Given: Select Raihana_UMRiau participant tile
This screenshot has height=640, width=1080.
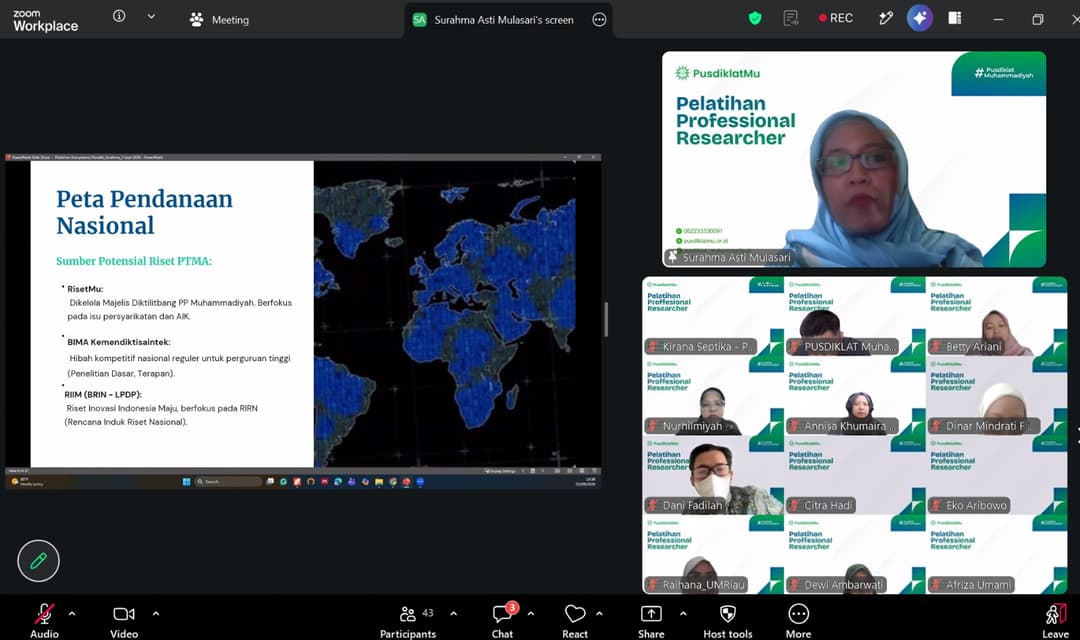Looking at the screenshot, I should pyautogui.click(x=713, y=555).
